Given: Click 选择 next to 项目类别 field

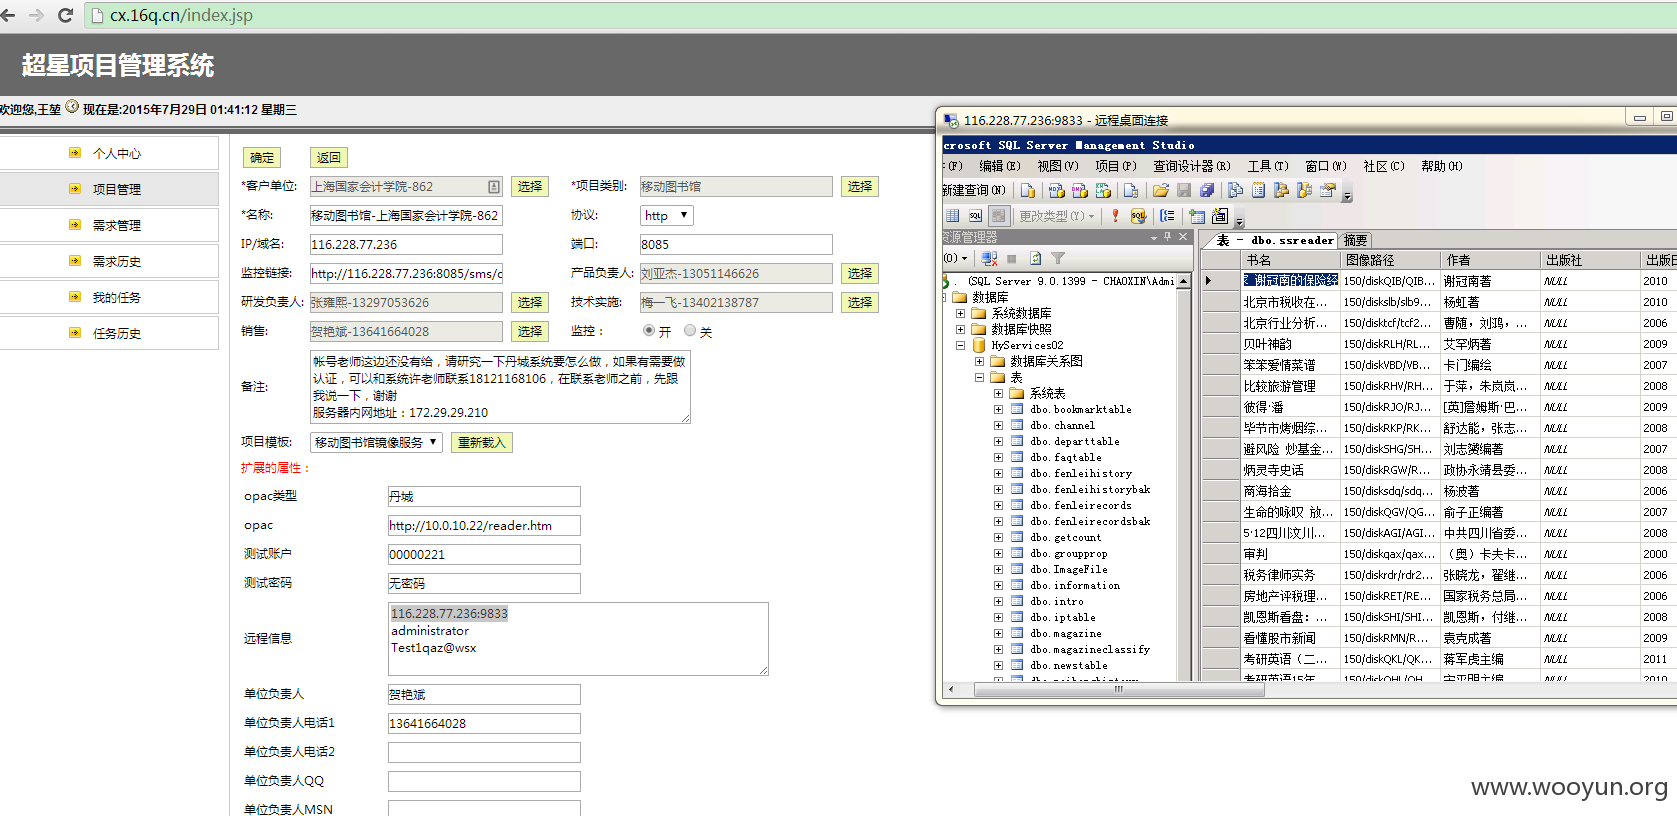Looking at the screenshot, I should pyautogui.click(x=860, y=186).
